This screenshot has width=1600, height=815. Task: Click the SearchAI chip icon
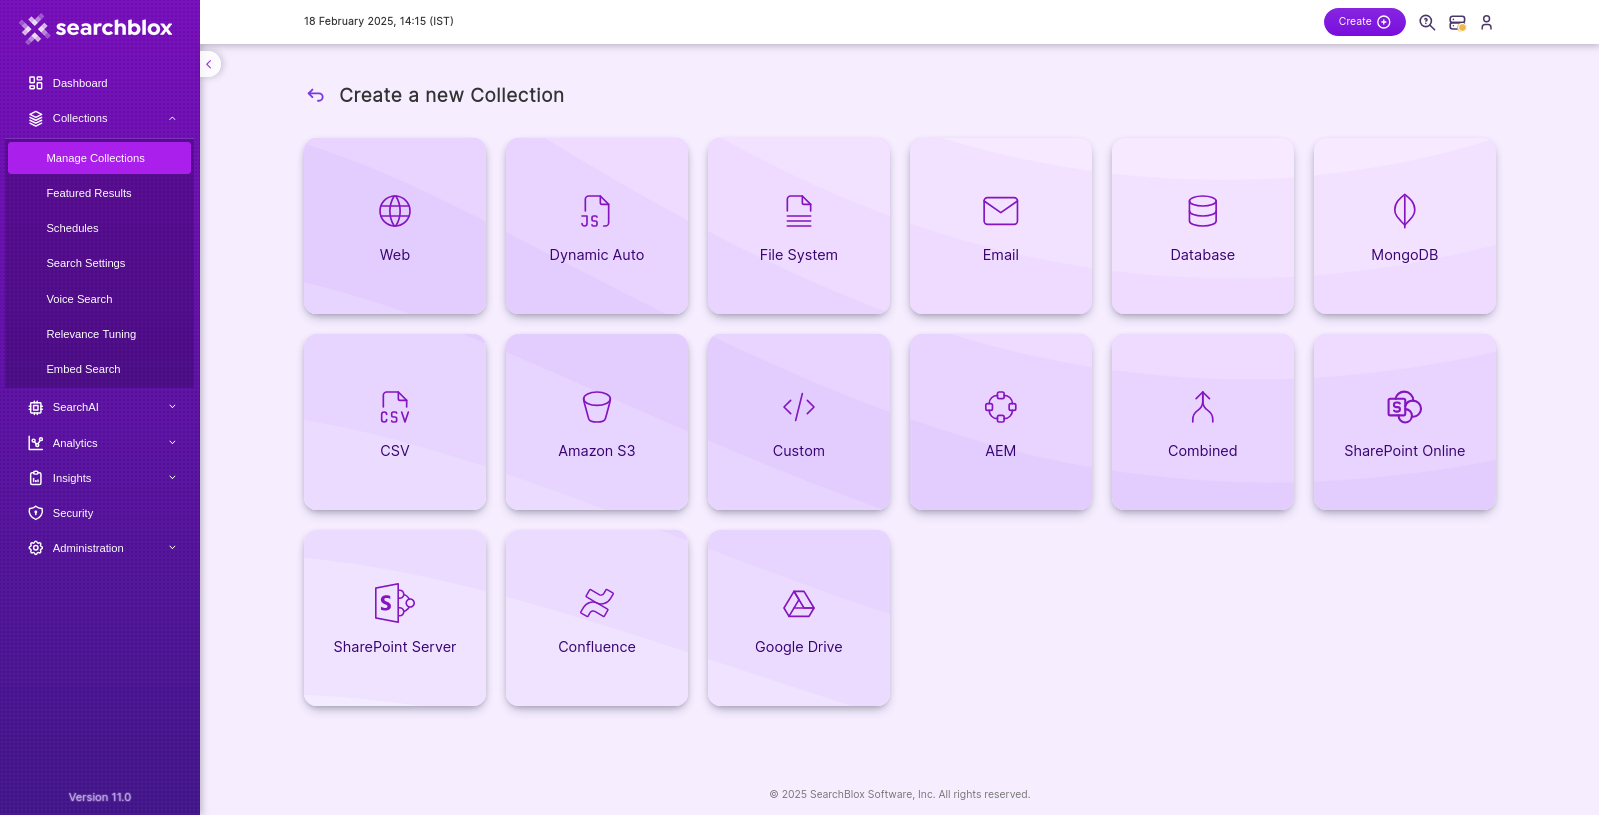click(x=36, y=407)
